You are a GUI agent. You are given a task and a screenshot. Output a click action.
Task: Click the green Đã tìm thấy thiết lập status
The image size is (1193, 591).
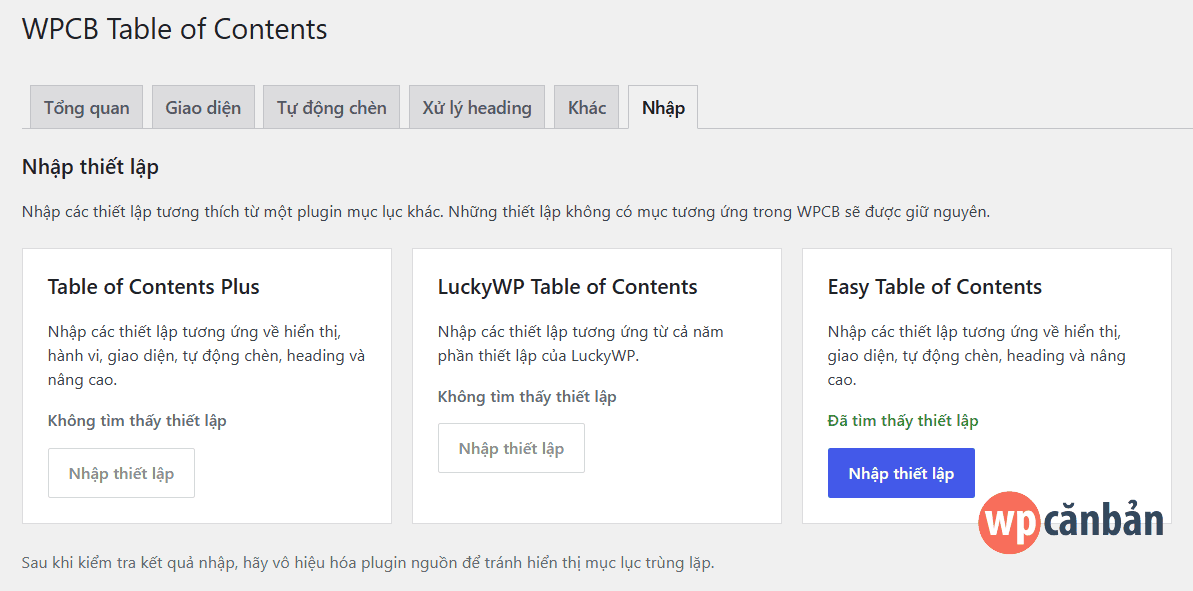[x=903, y=421]
